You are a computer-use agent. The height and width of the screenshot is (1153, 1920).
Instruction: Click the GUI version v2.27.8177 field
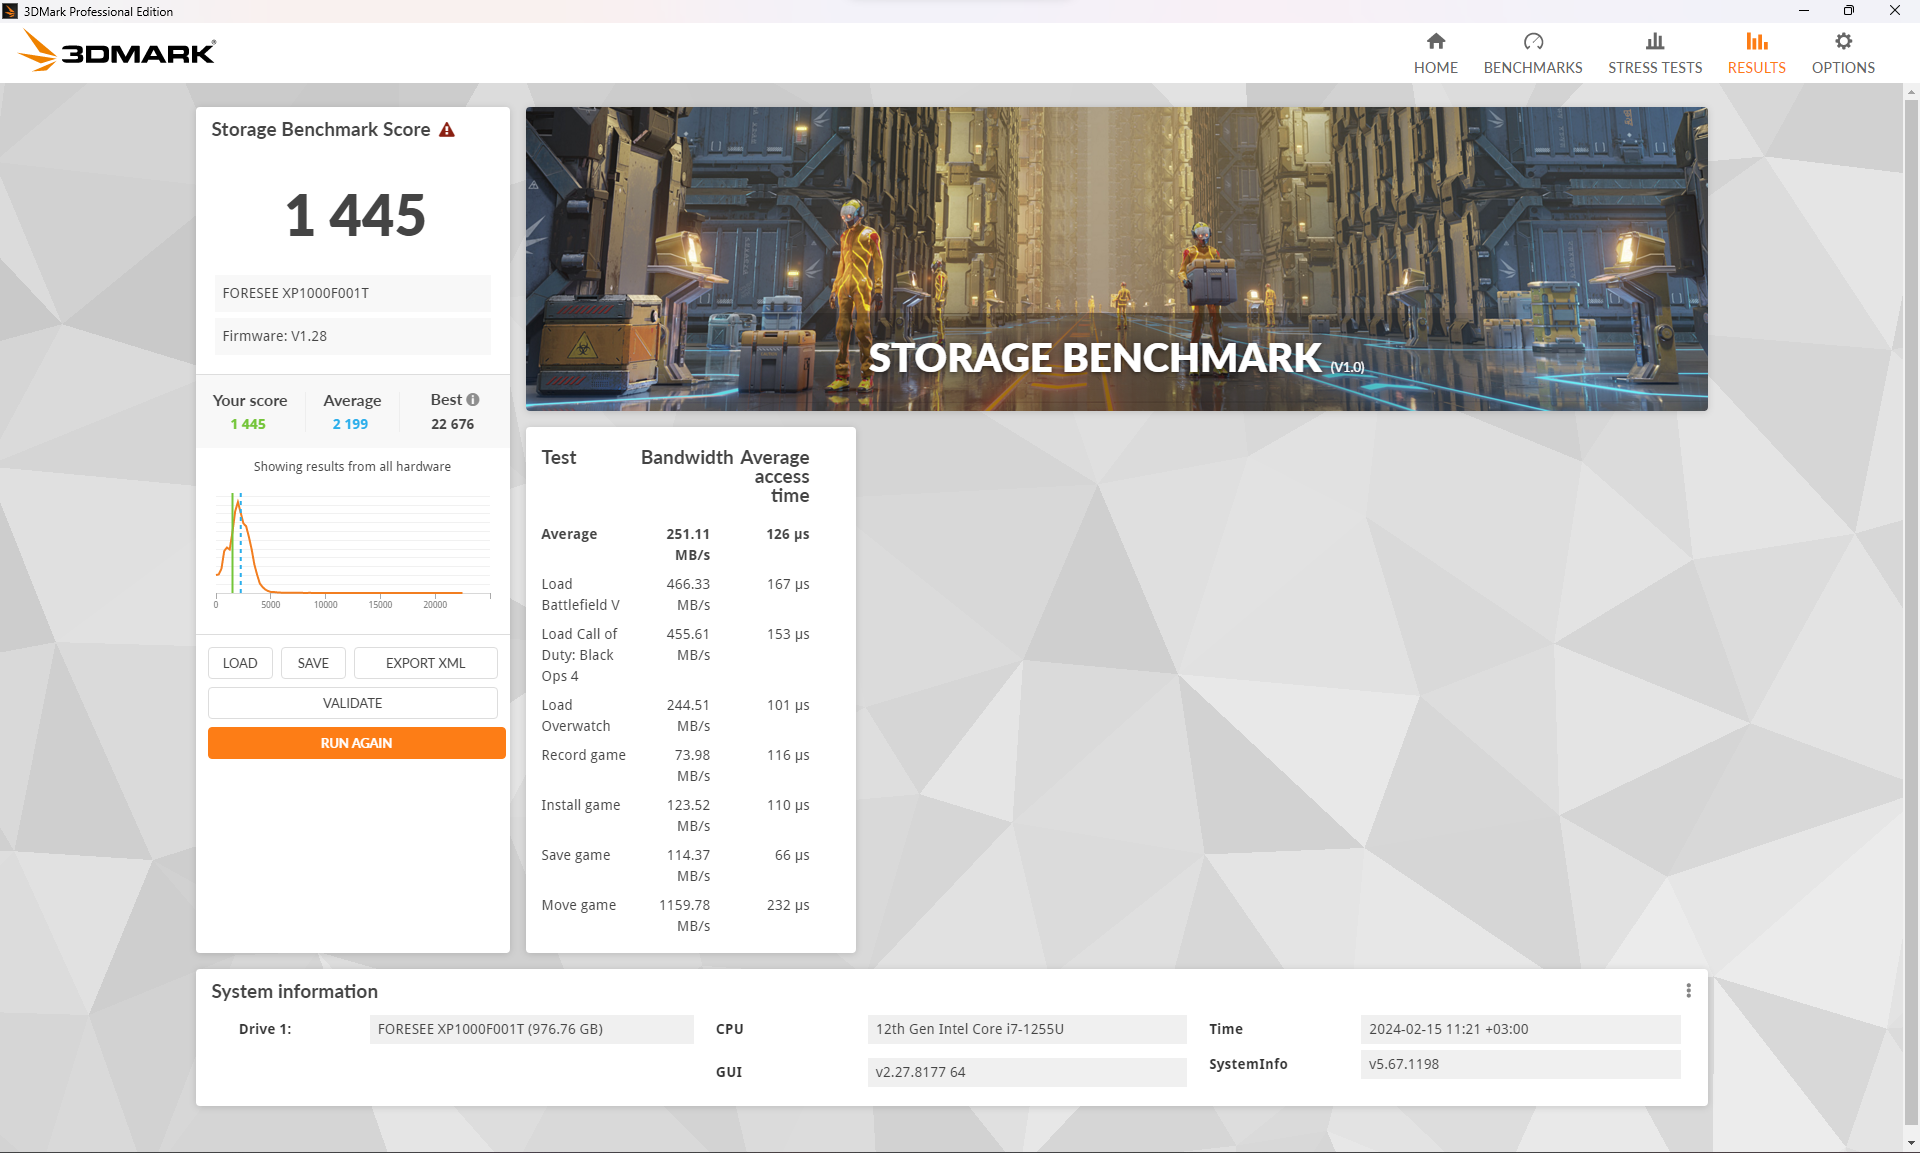(x=1027, y=1072)
